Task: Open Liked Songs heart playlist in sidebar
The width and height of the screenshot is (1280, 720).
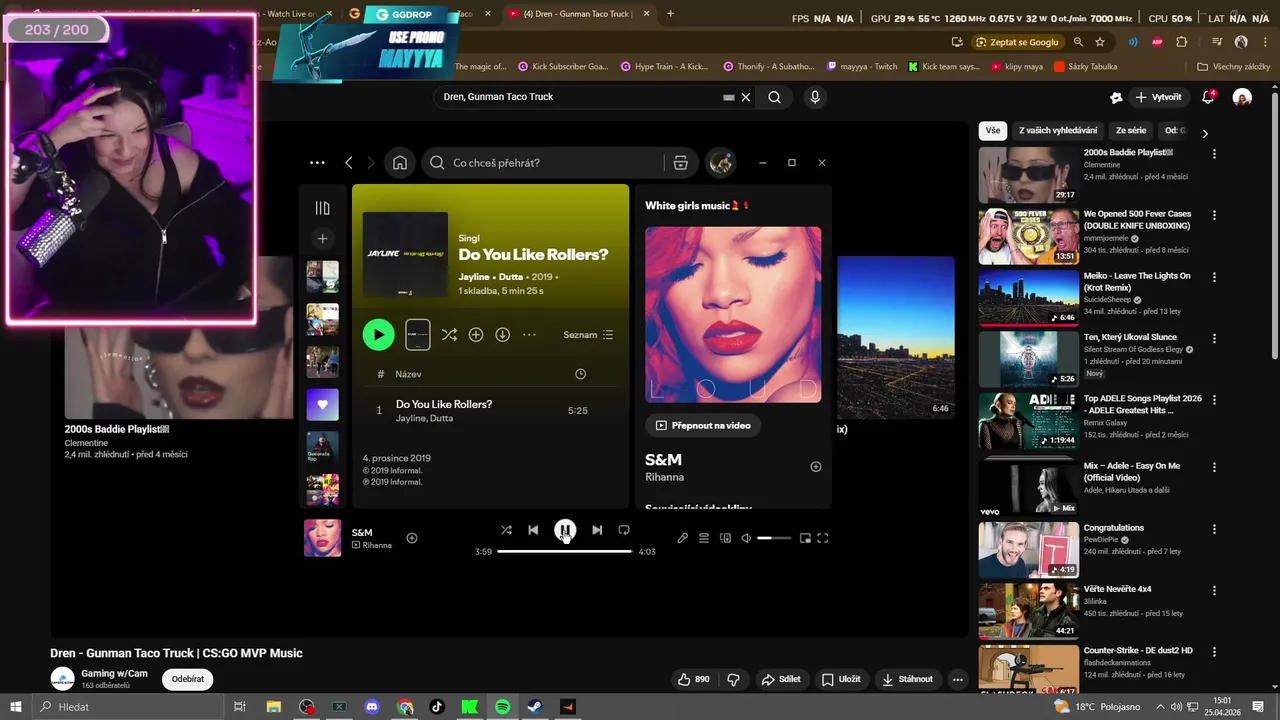Action: tap(322, 405)
